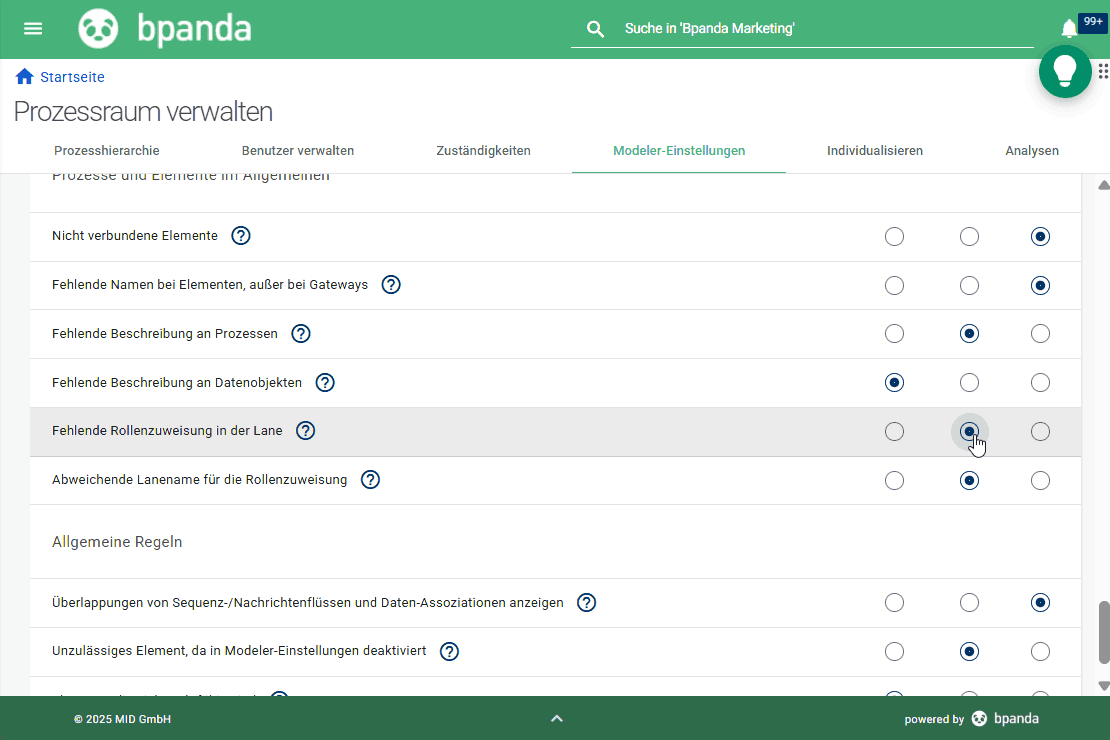
Task: Click the 'Prozessraum verwalten' page title
Action: click(x=143, y=112)
